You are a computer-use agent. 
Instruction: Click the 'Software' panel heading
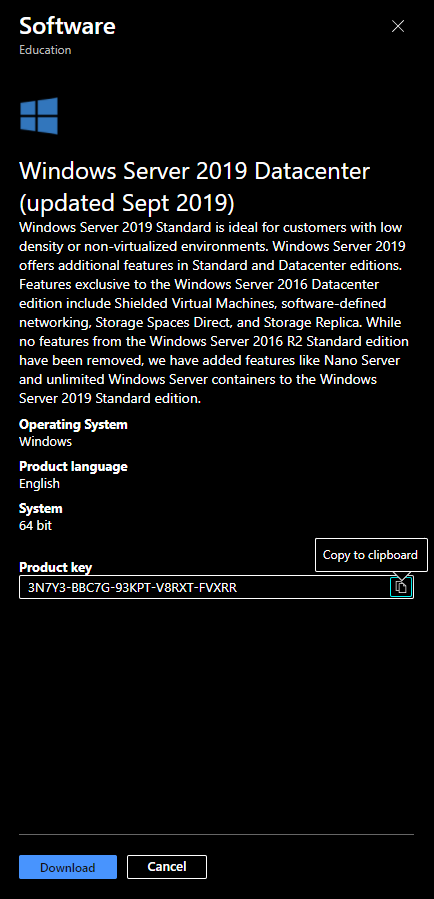pos(67,26)
